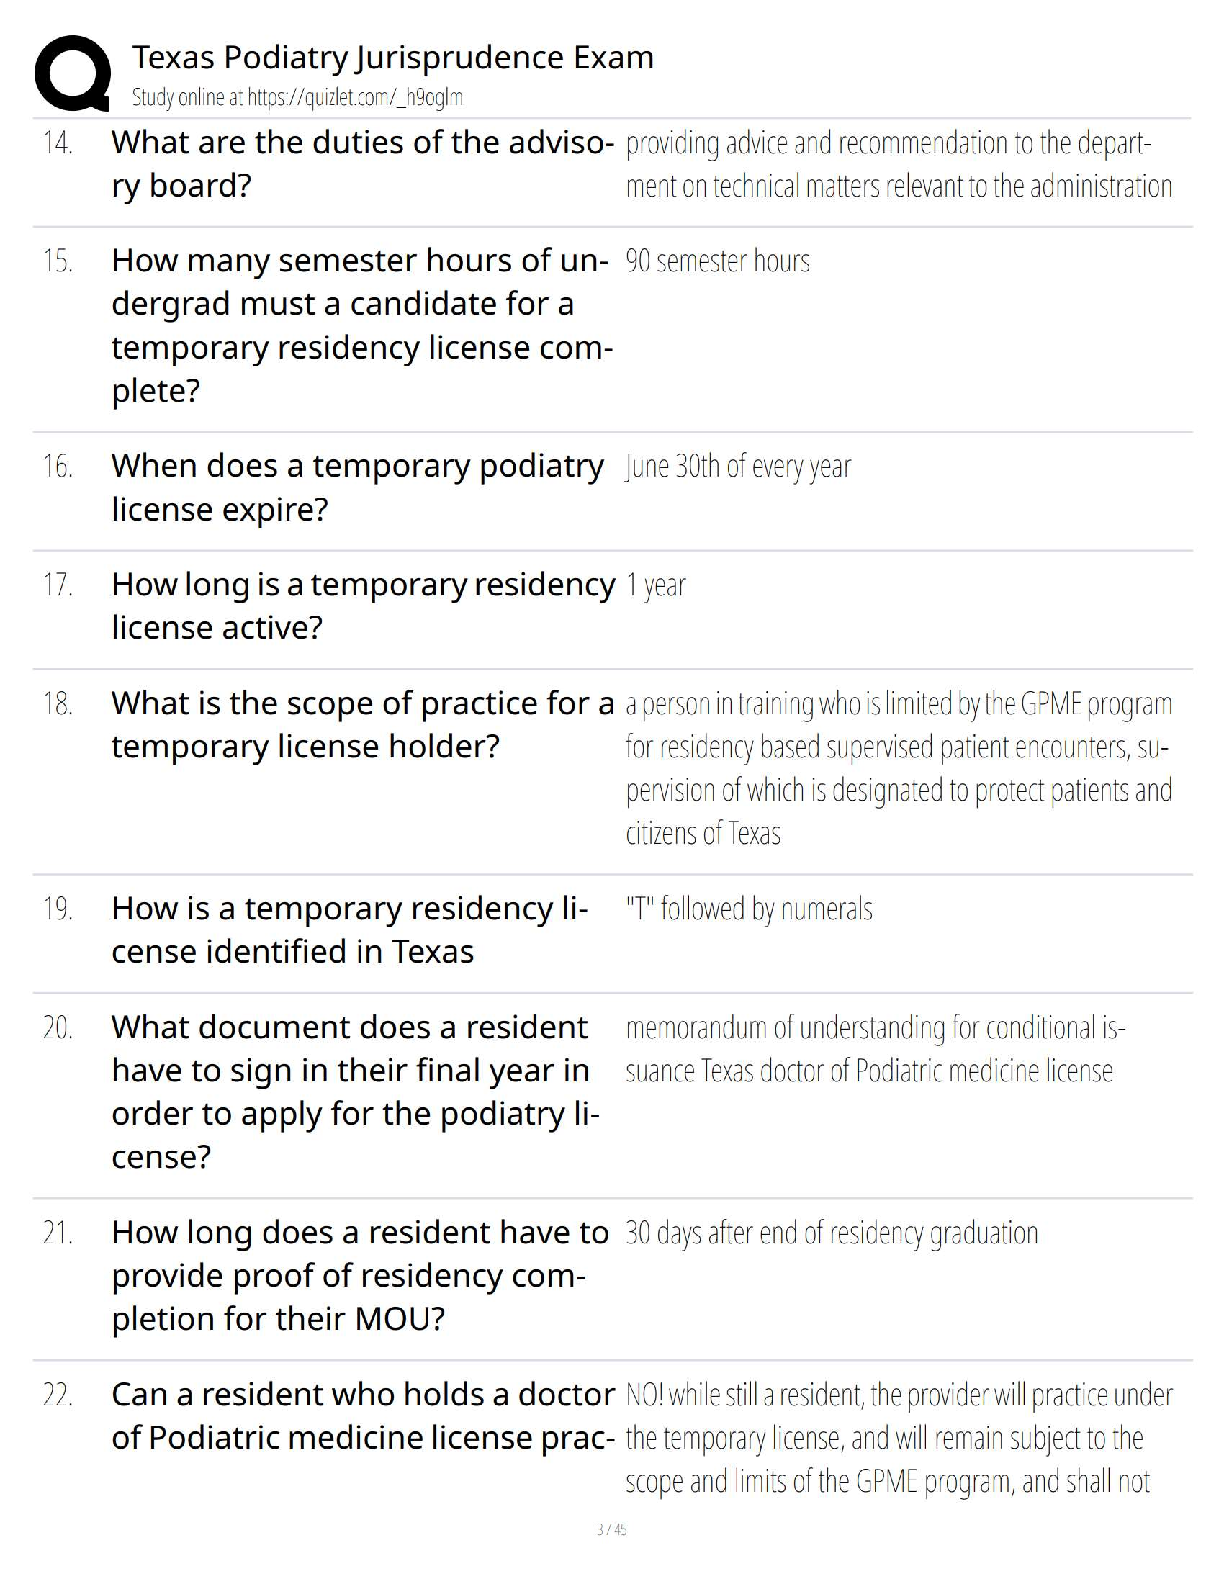Select the answer '1 year'
This screenshot has height=1584, width=1224.
(x=655, y=585)
